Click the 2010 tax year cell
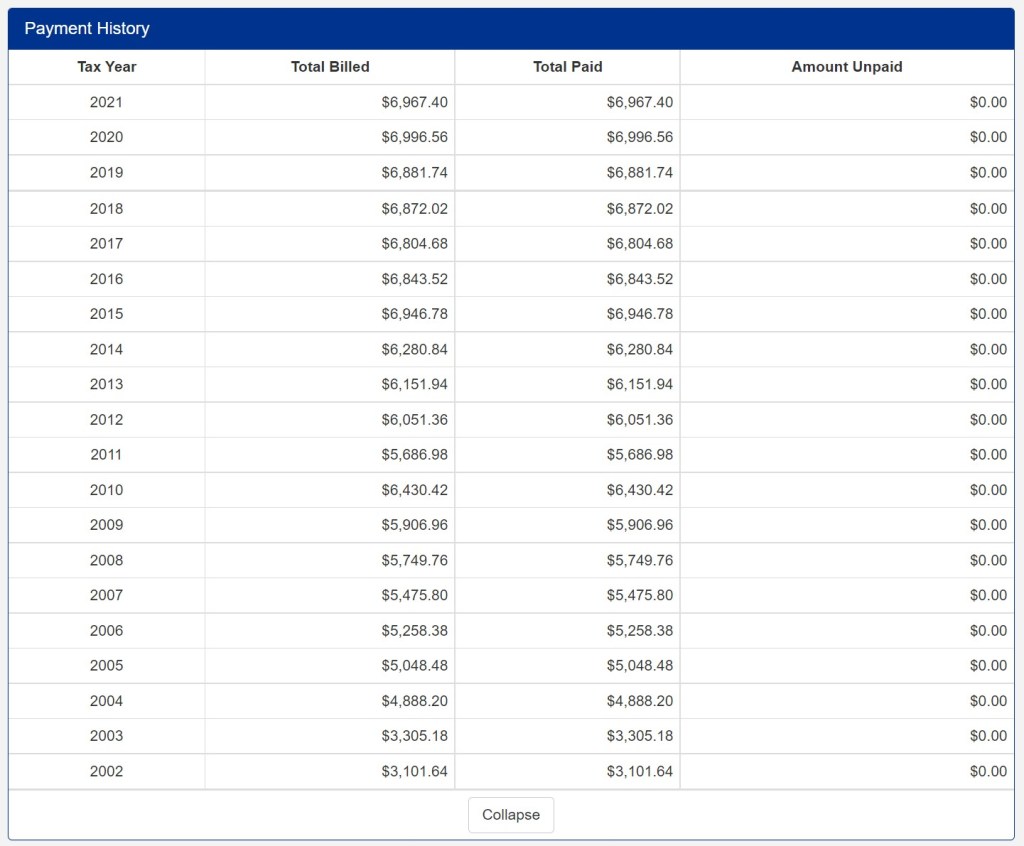This screenshot has width=1024, height=846. [107, 490]
